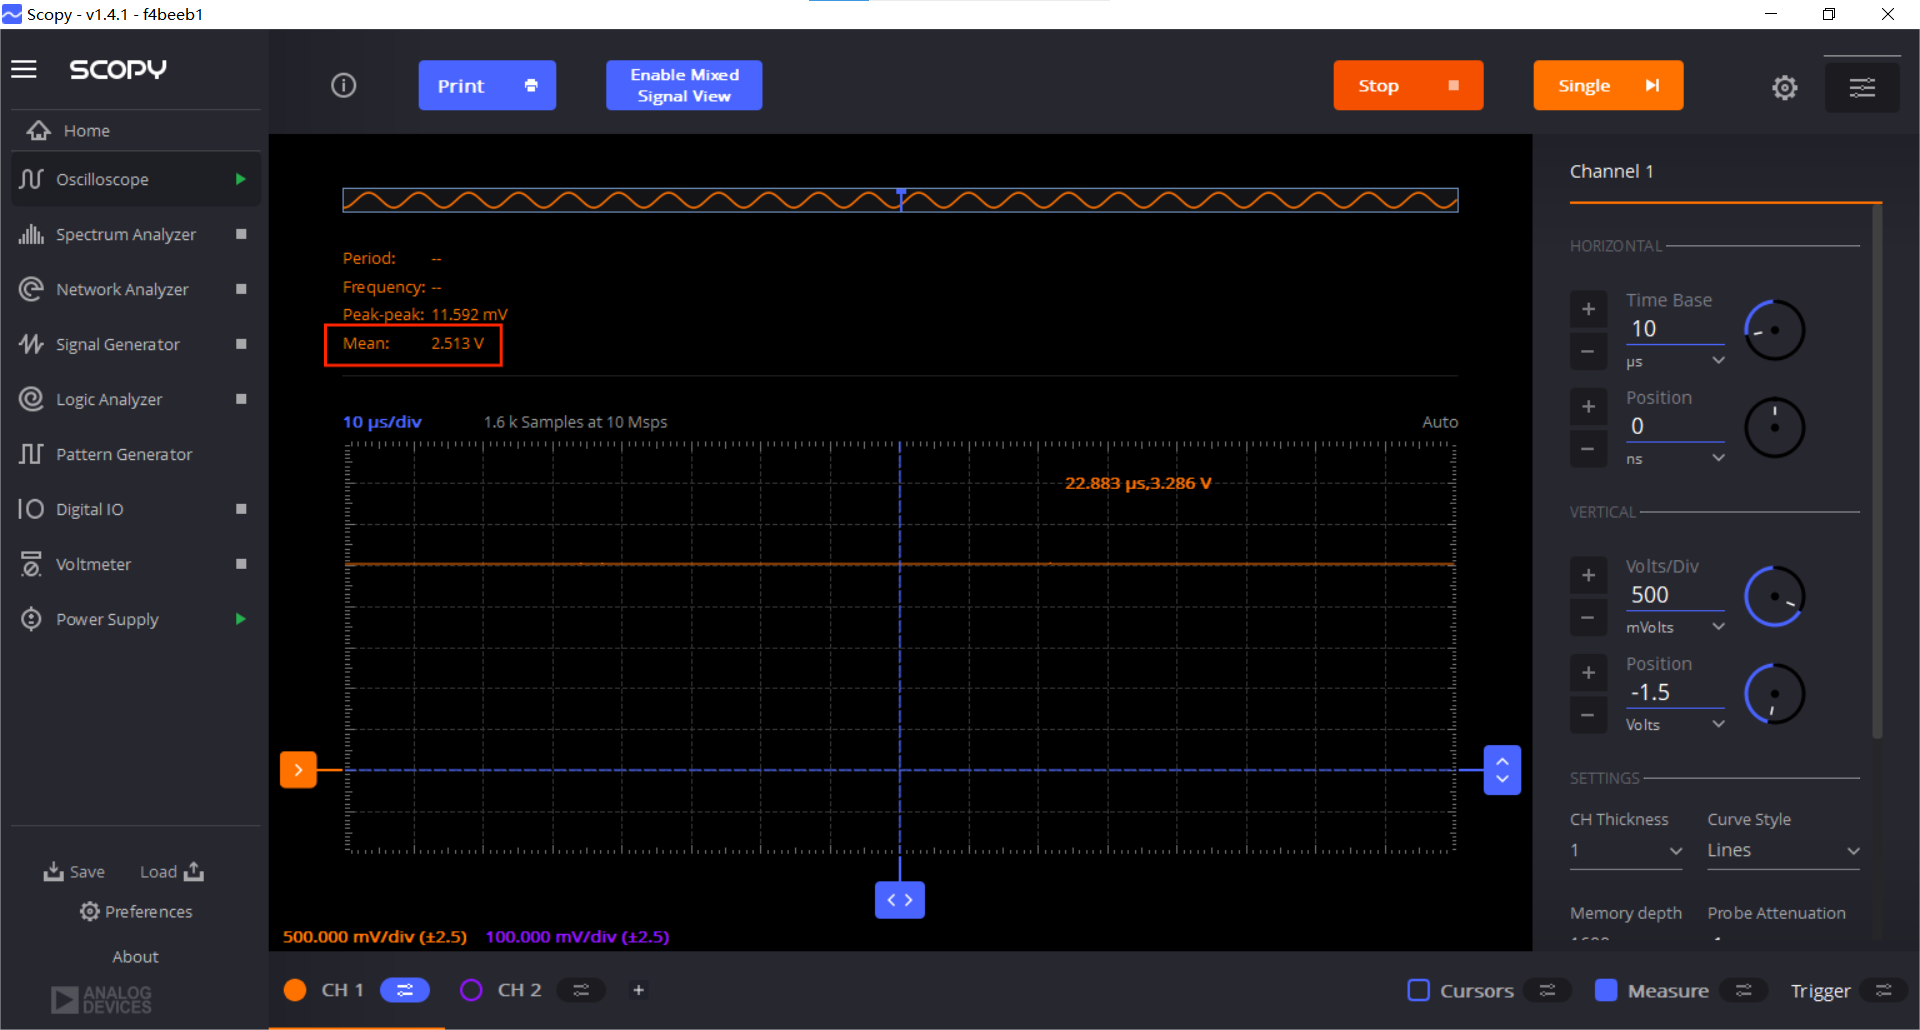Open Trigger settings icon
This screenshot has width=1920, height=1030.
(1884, 991)
